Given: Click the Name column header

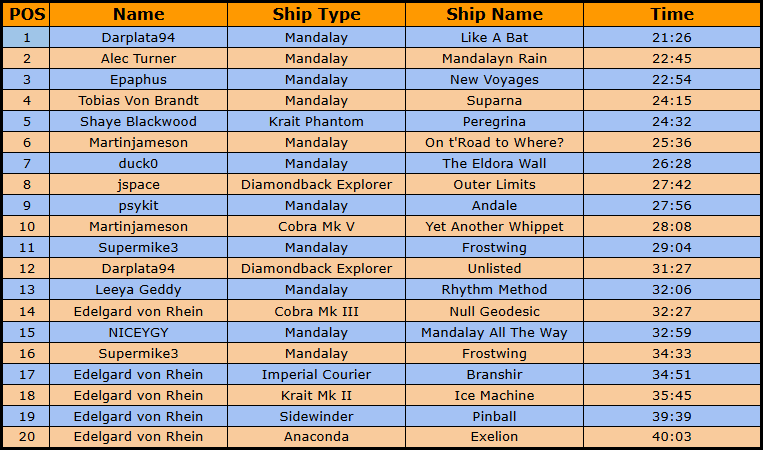Looking at the screenshot, I should pos(138,14).
